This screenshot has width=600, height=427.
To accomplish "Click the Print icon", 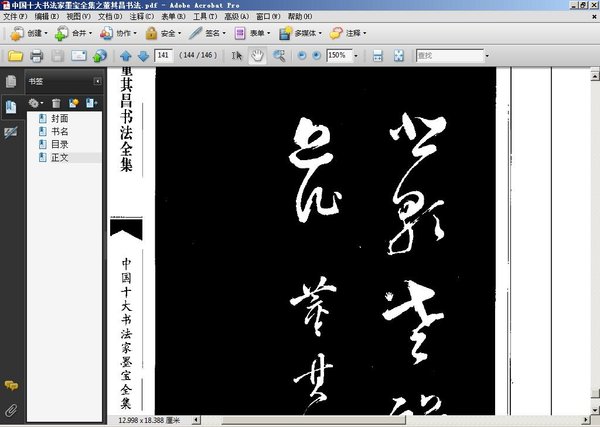I will [36, 56].
